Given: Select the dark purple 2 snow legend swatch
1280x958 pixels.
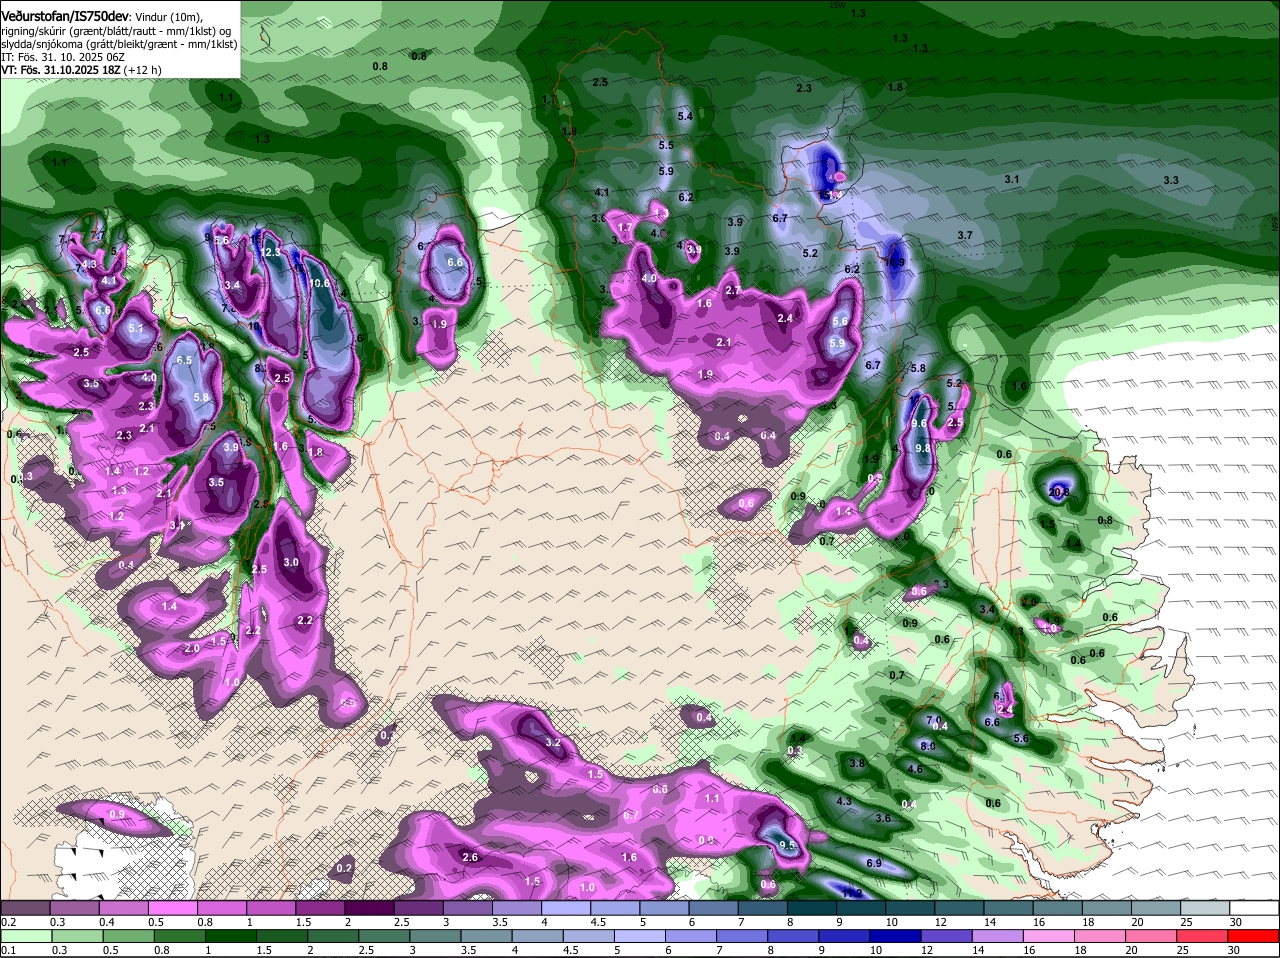Looking at the screenshot, I should pos(369,907).
